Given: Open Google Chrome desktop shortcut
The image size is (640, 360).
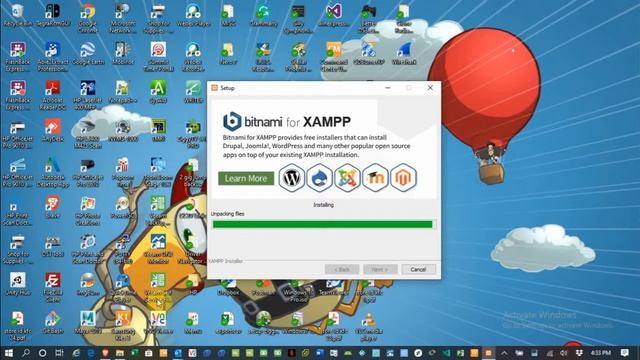Looking at the screenshot, I should (87, 18).
